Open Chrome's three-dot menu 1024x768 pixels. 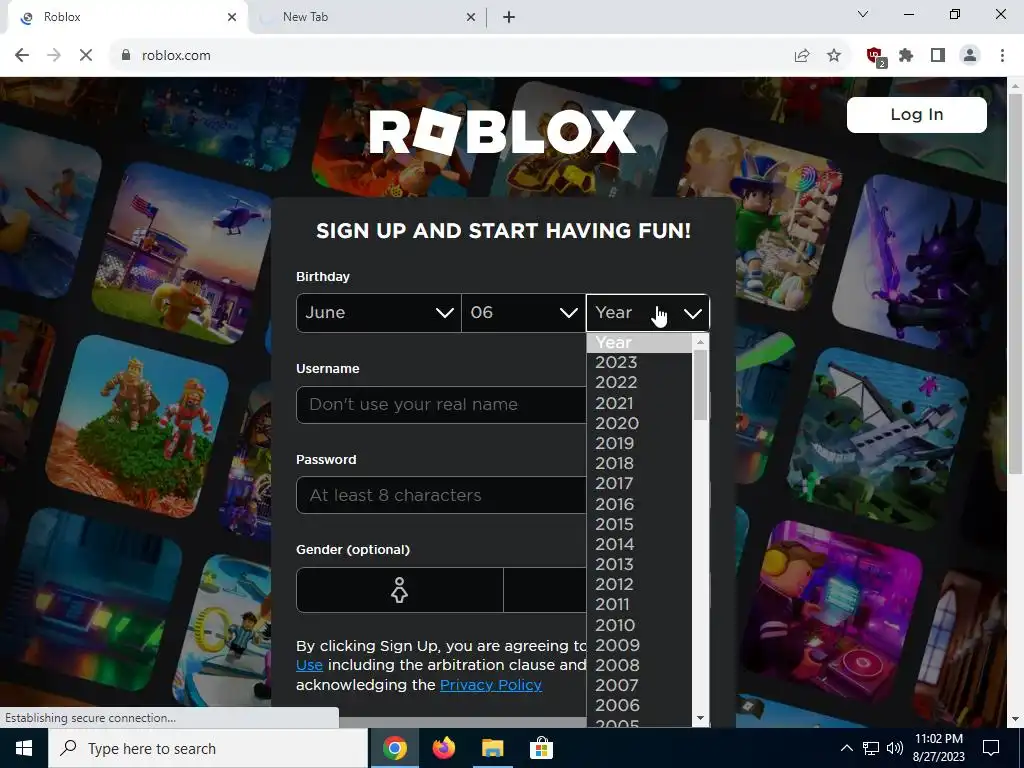(1002, 56)
